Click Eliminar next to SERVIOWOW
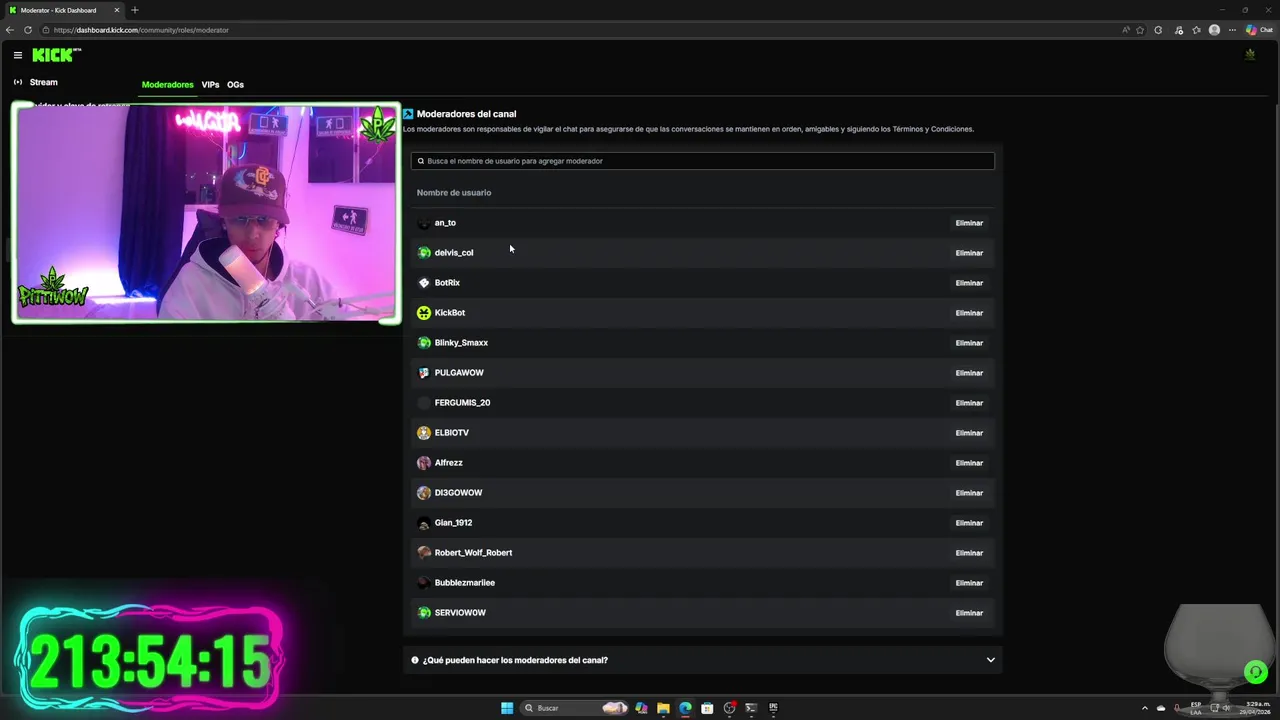 969,613
